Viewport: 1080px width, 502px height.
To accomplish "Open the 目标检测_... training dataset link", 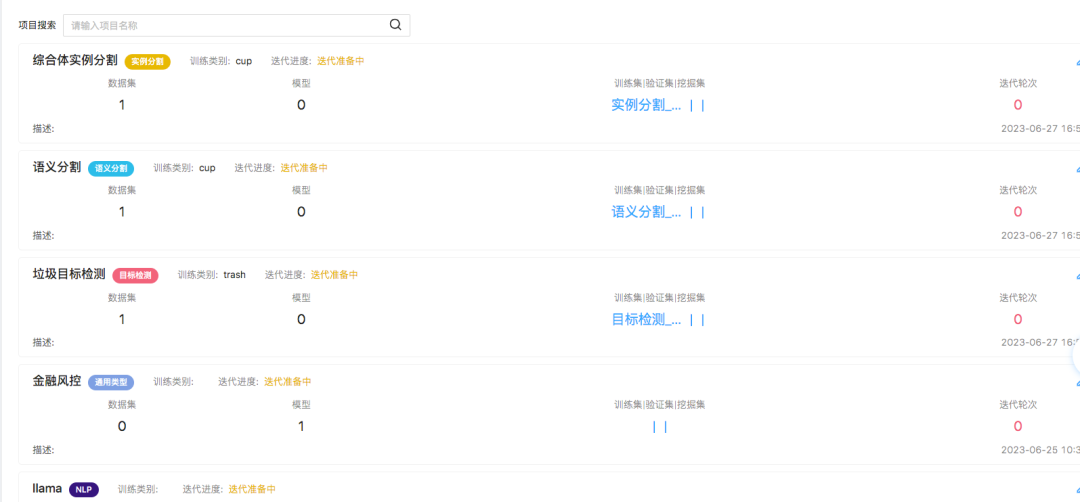I will pos(646,320).
